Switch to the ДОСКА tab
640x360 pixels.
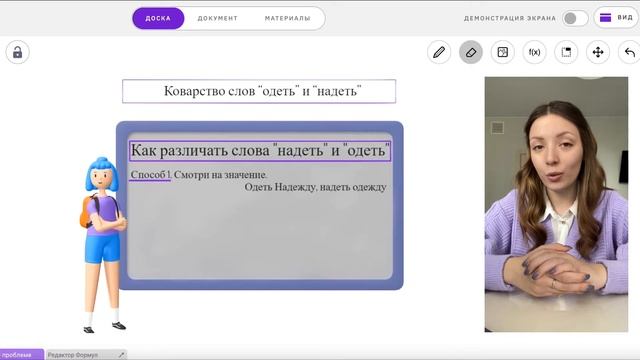(x=158, y=18)
